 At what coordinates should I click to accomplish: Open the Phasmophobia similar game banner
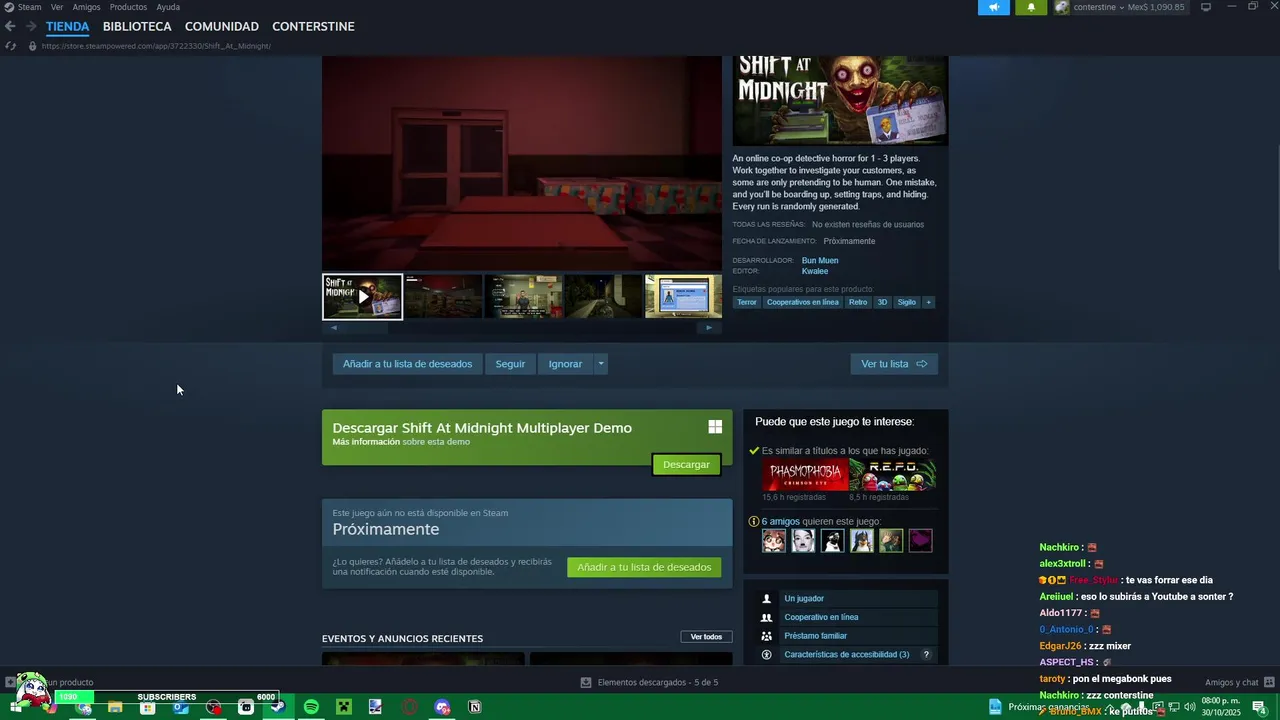pos(805,475)
